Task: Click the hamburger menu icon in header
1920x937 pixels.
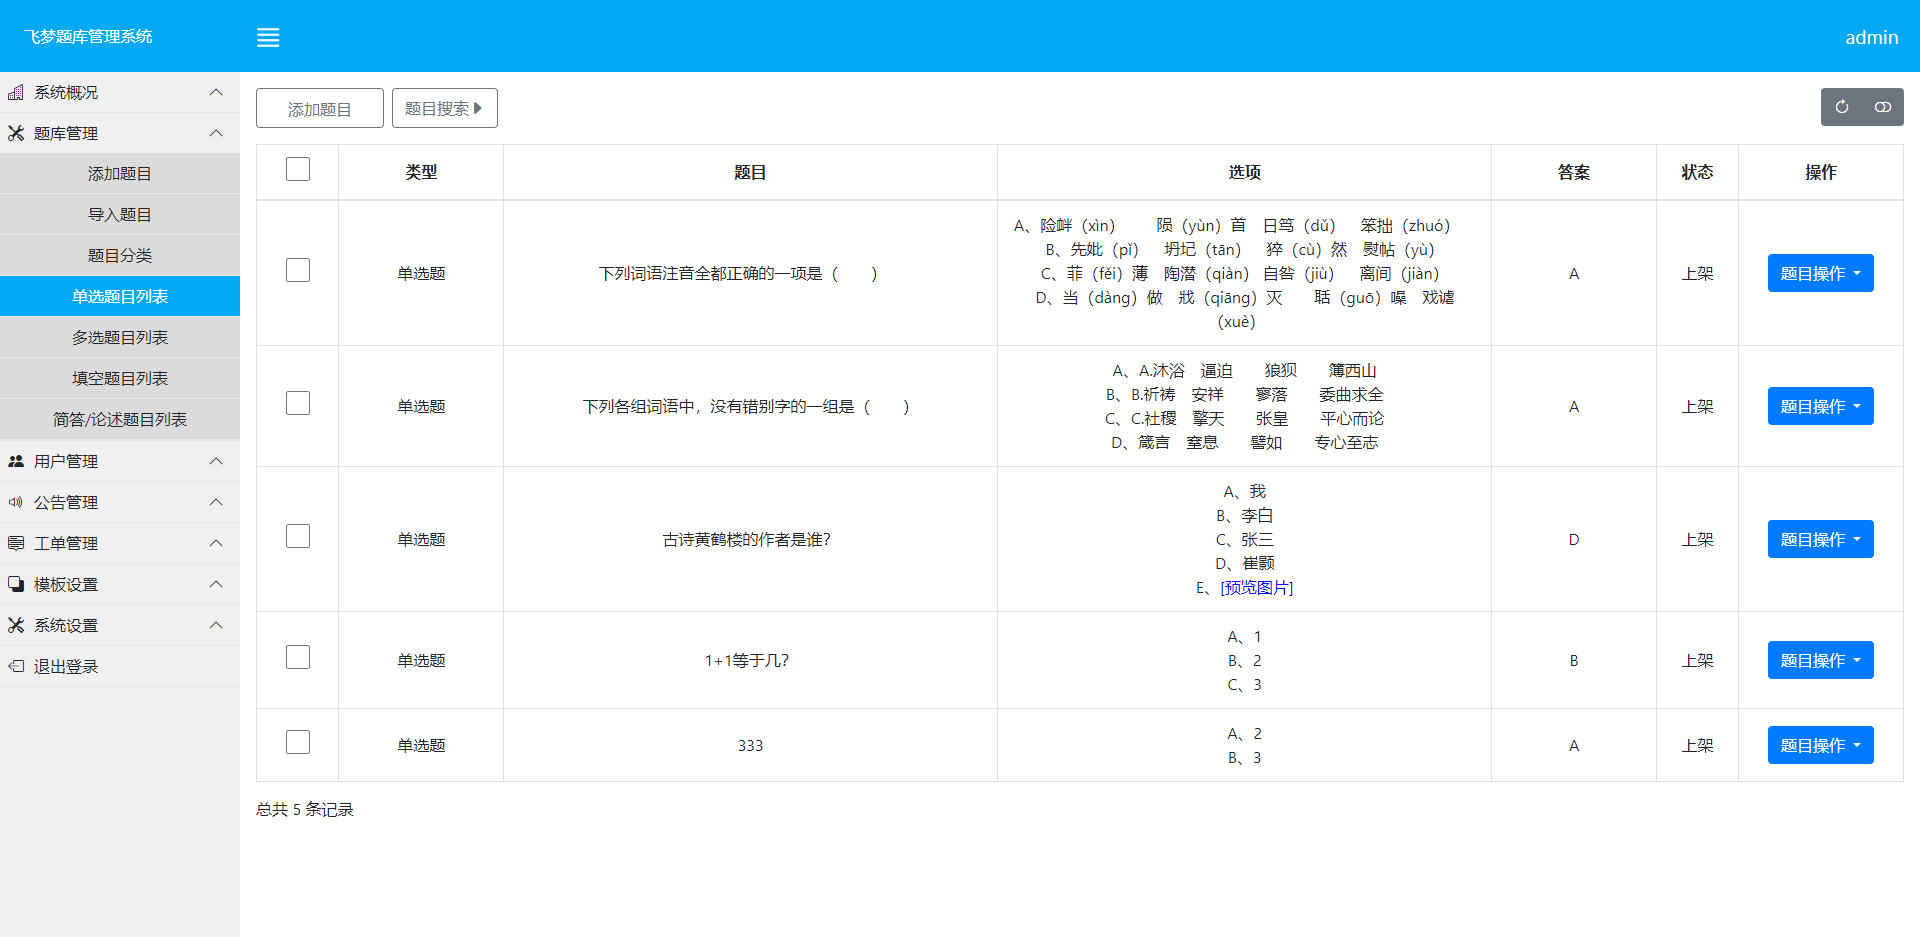Action: 268,38
